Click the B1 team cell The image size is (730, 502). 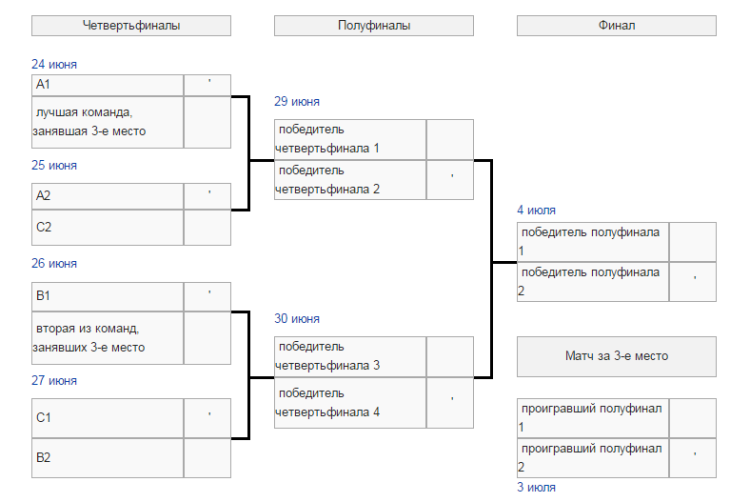tap(107, 296)
